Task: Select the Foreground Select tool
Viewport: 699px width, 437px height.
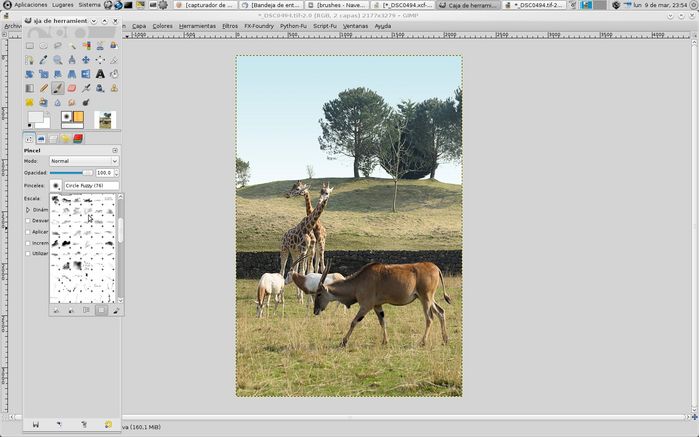Action: pyautogui.click(x=114, y=45)
